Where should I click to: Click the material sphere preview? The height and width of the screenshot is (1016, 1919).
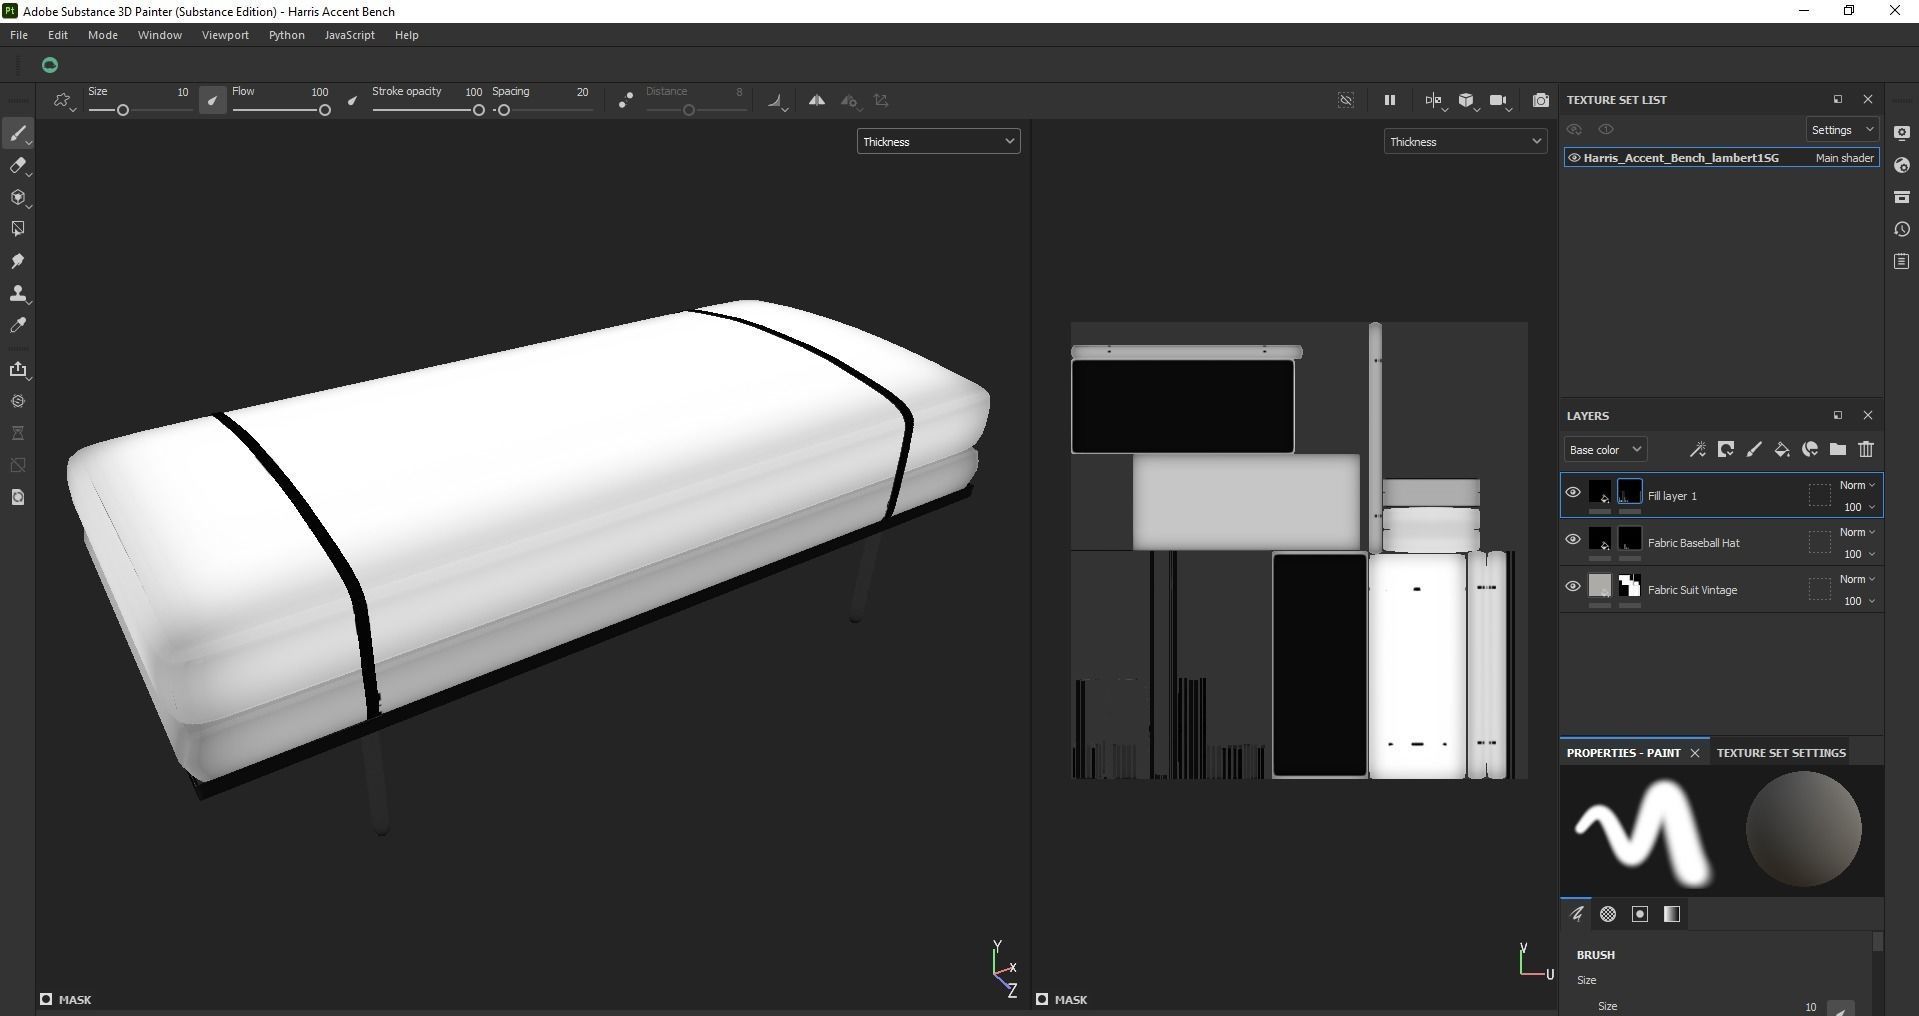pyautogui.click(x=1803, y=829)
